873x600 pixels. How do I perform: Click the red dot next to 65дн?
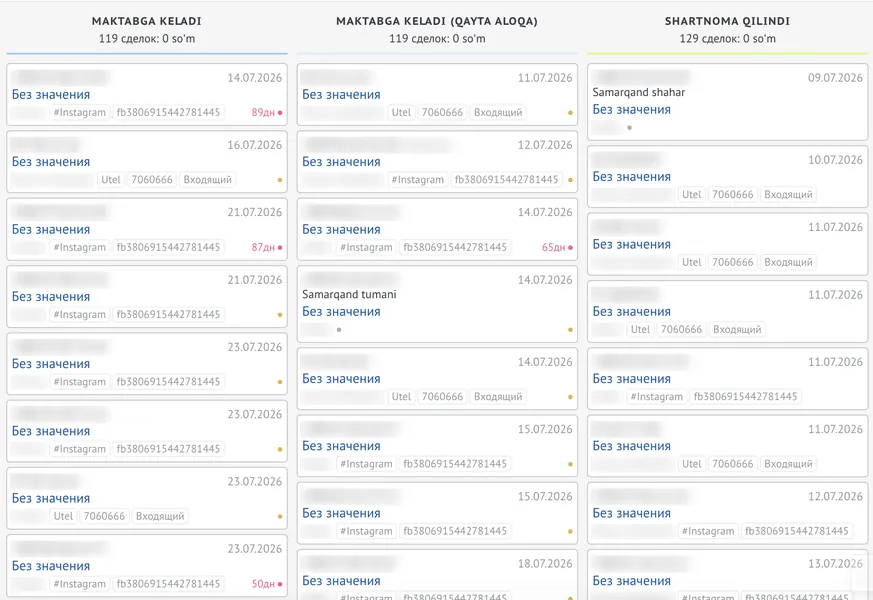tap(570, 247)
